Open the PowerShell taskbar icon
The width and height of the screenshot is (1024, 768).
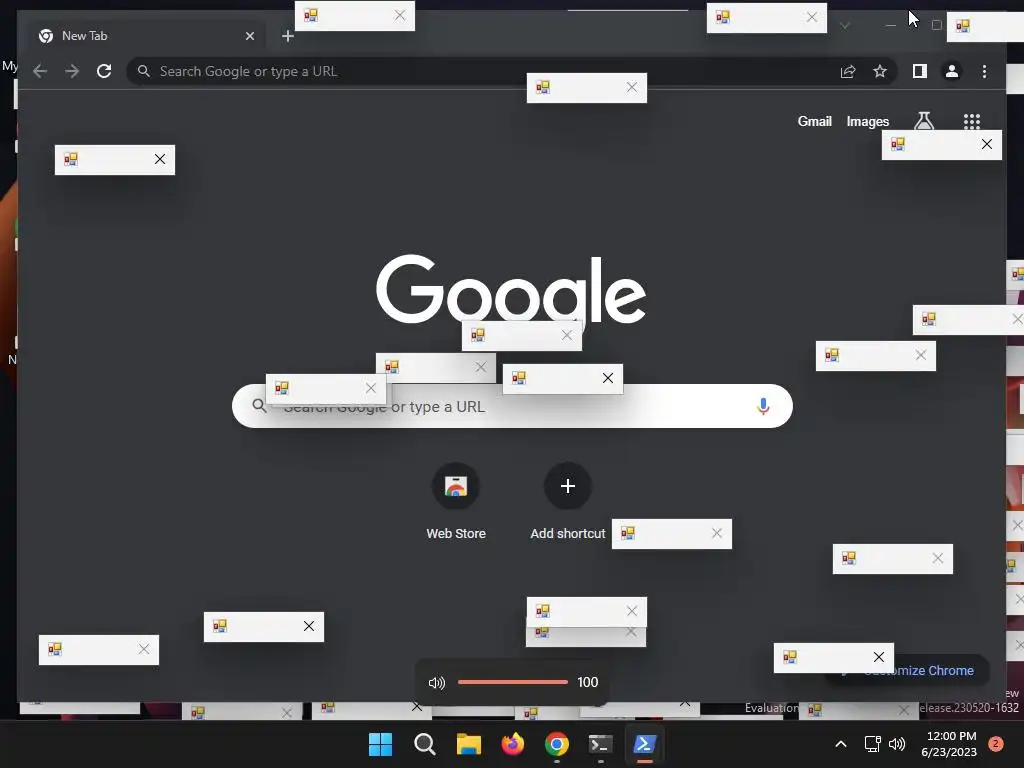click(645, 744)
